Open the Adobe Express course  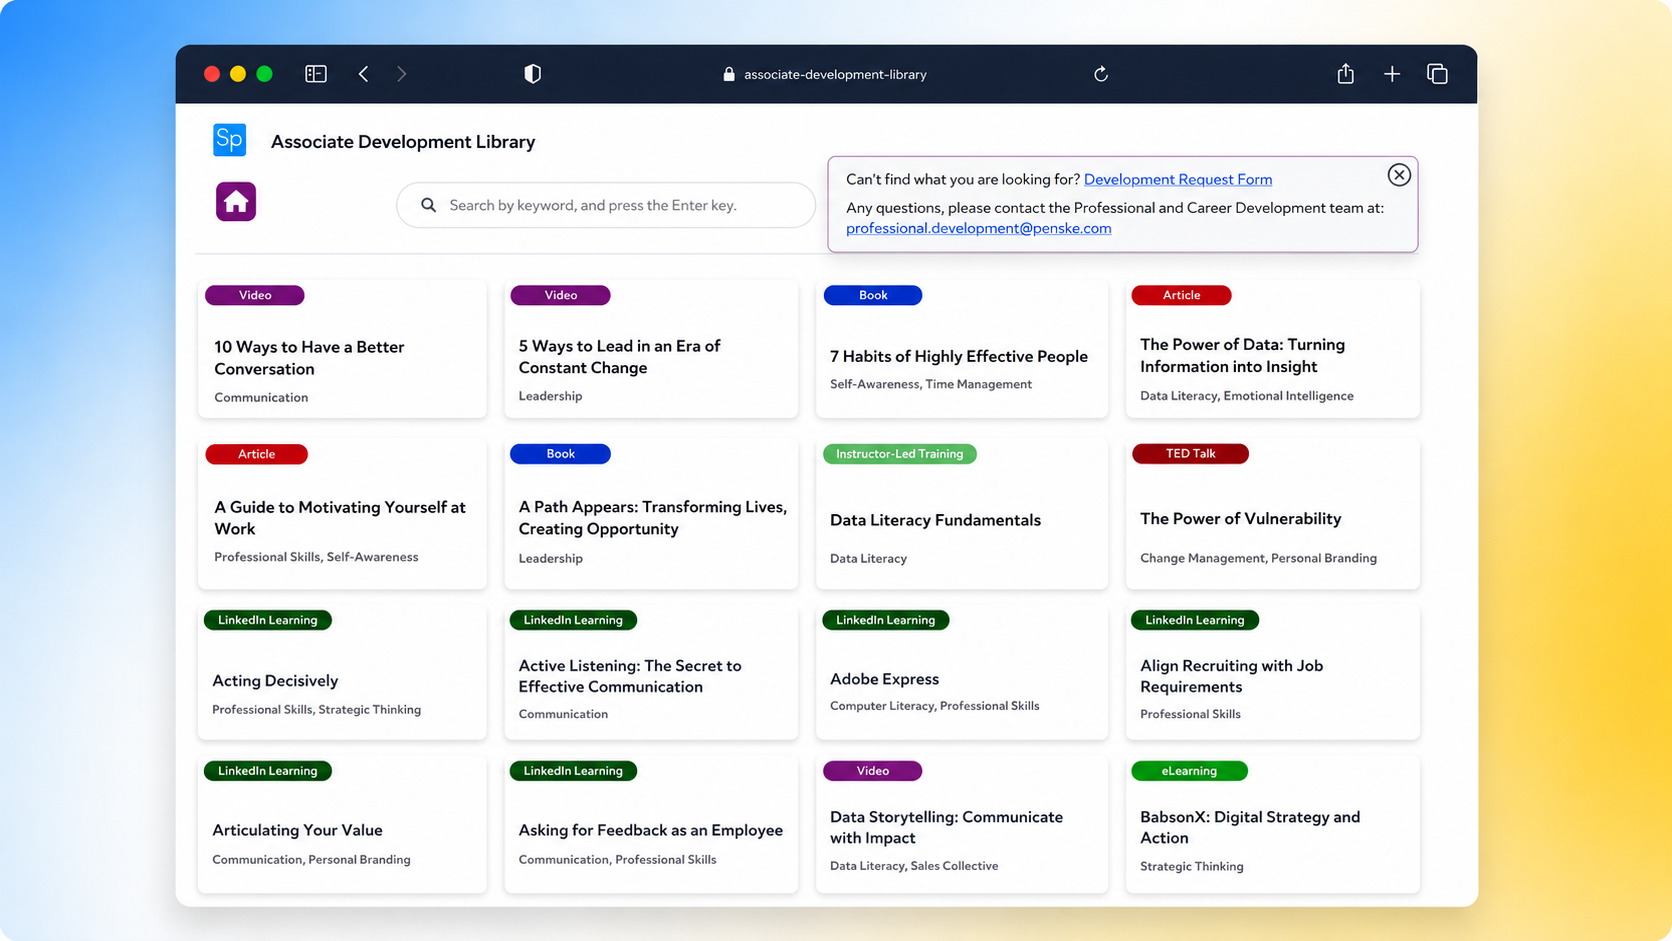[962, 672]
